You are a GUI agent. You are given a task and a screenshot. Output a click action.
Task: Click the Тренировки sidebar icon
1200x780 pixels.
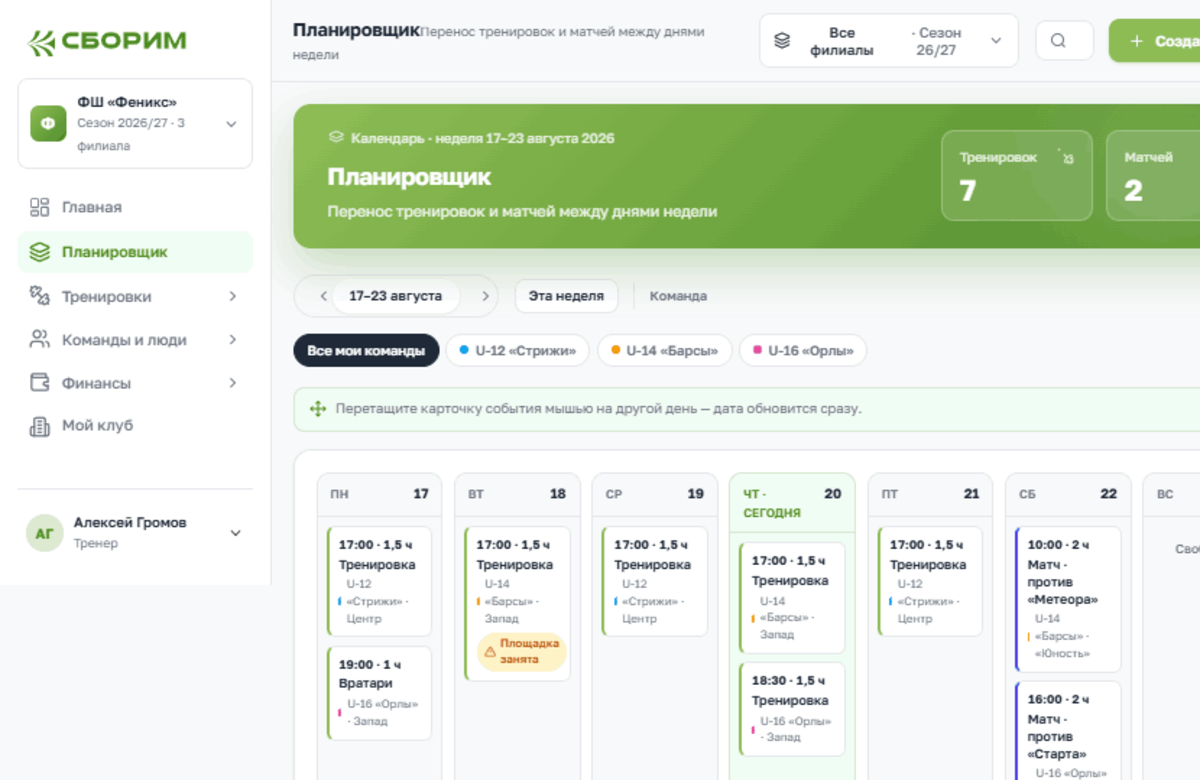coord(40,295)
